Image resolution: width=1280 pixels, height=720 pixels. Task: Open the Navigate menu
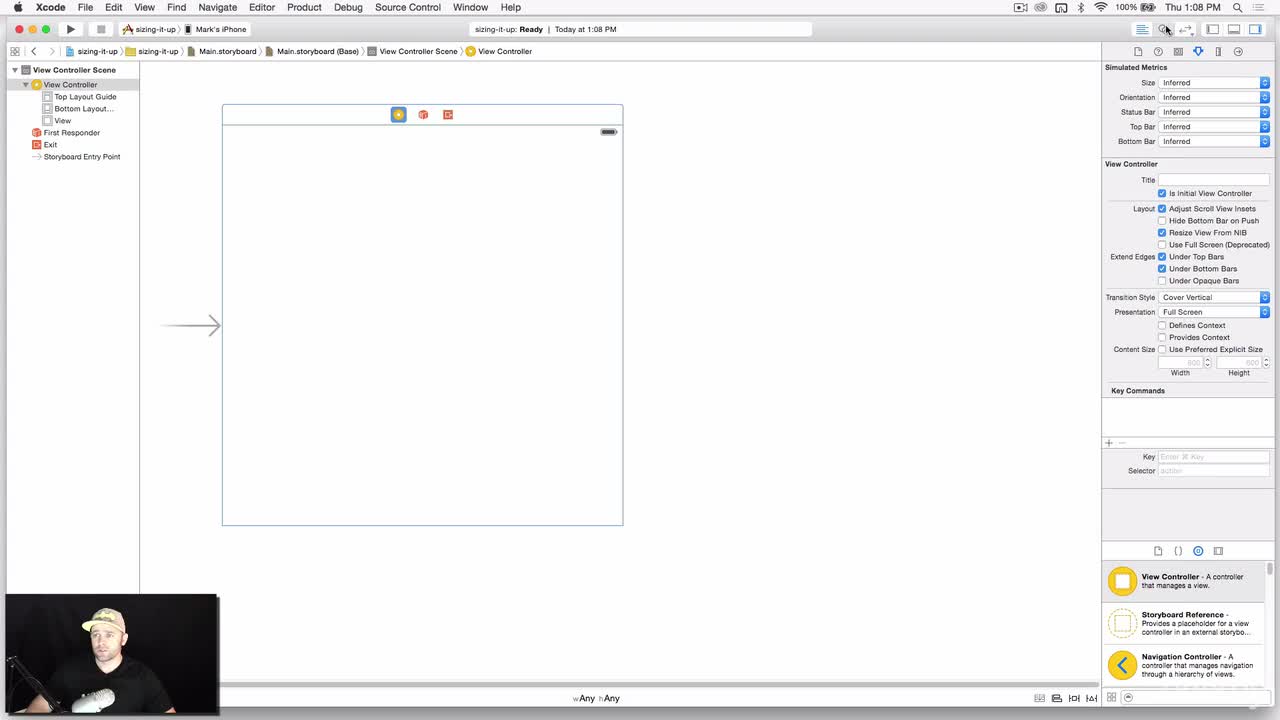pos(217,7)
